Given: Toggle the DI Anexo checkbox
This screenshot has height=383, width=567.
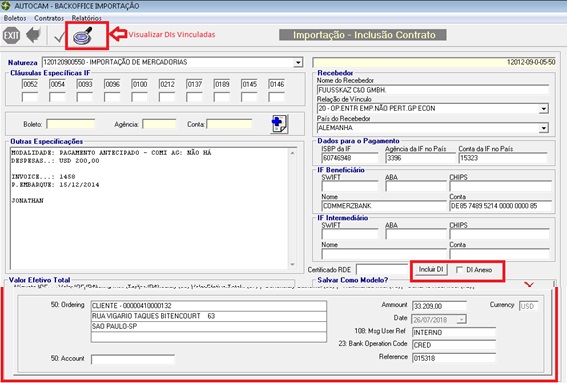Looking at the screenshot, I should click(460, 270).
